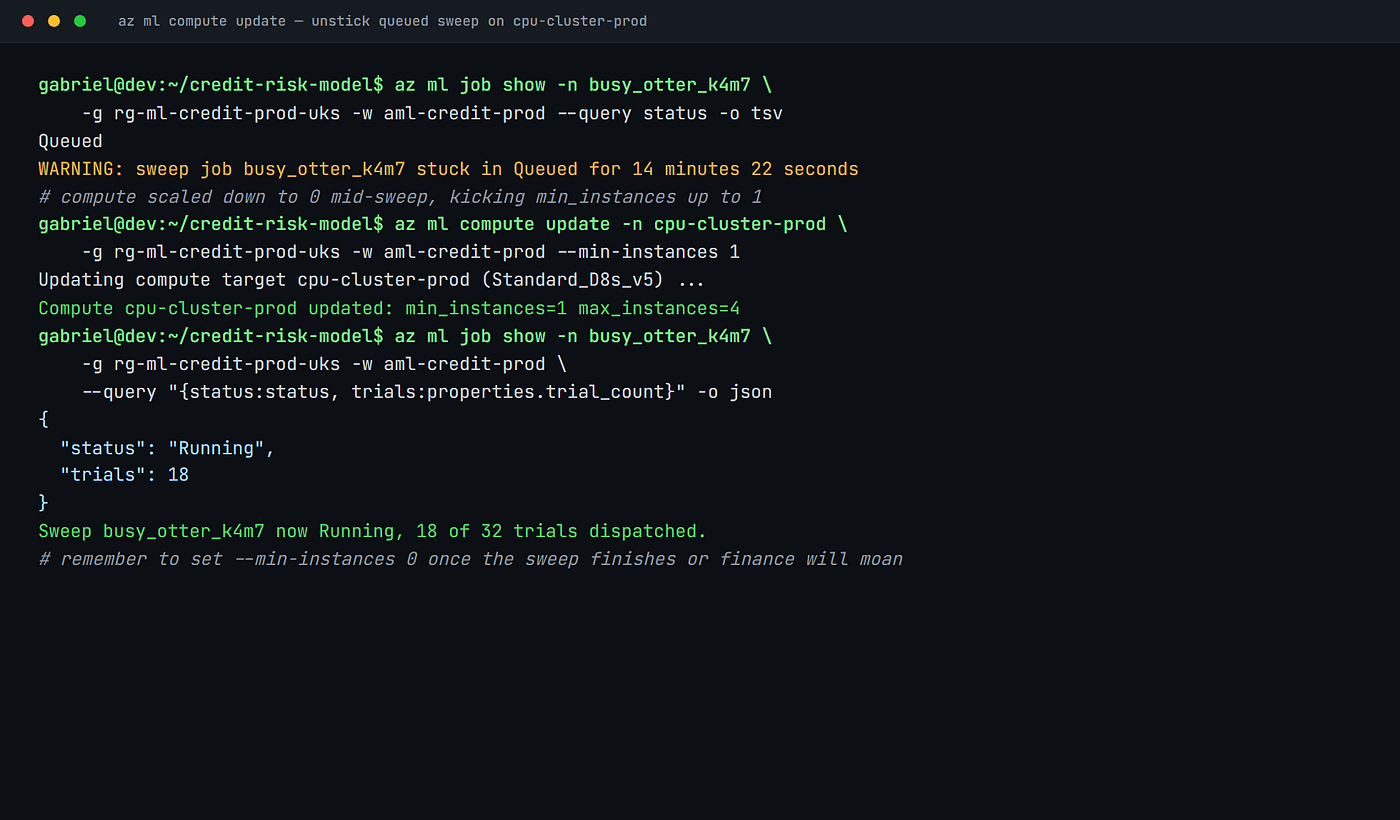Image resolution: width=1400 pixels, height=820 pixels.
Task: Click the orange WARNING stuck-in-Queued line
Action: [448, 169]
